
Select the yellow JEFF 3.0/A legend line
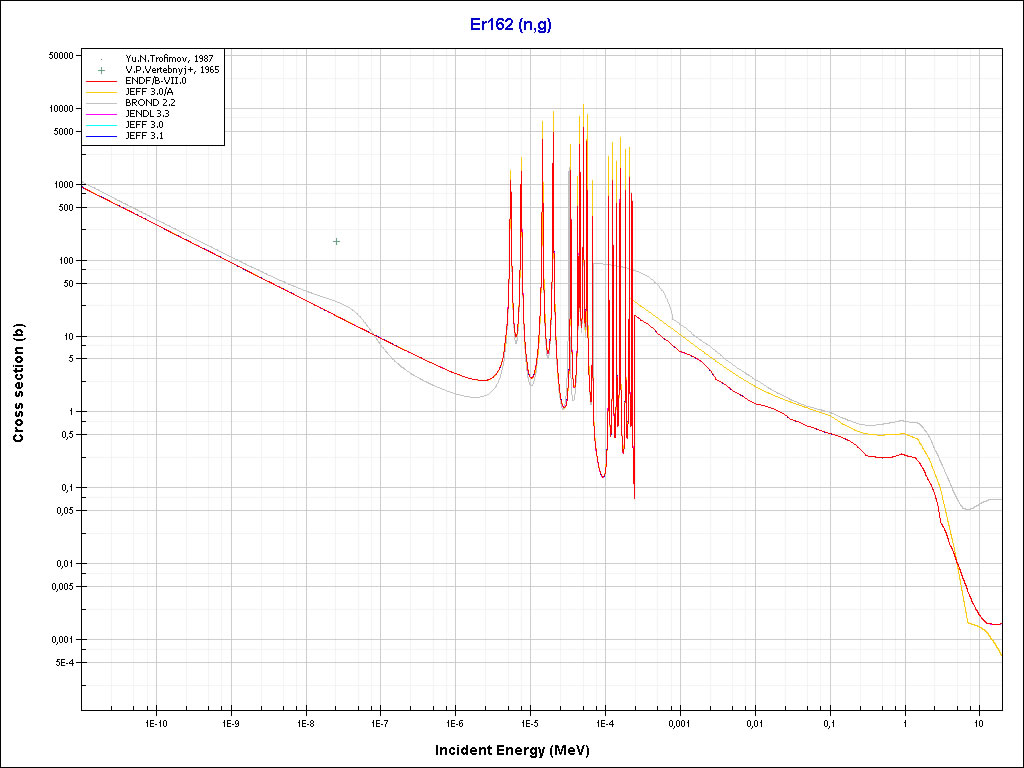pyautogui.click(x=102, y=92)
